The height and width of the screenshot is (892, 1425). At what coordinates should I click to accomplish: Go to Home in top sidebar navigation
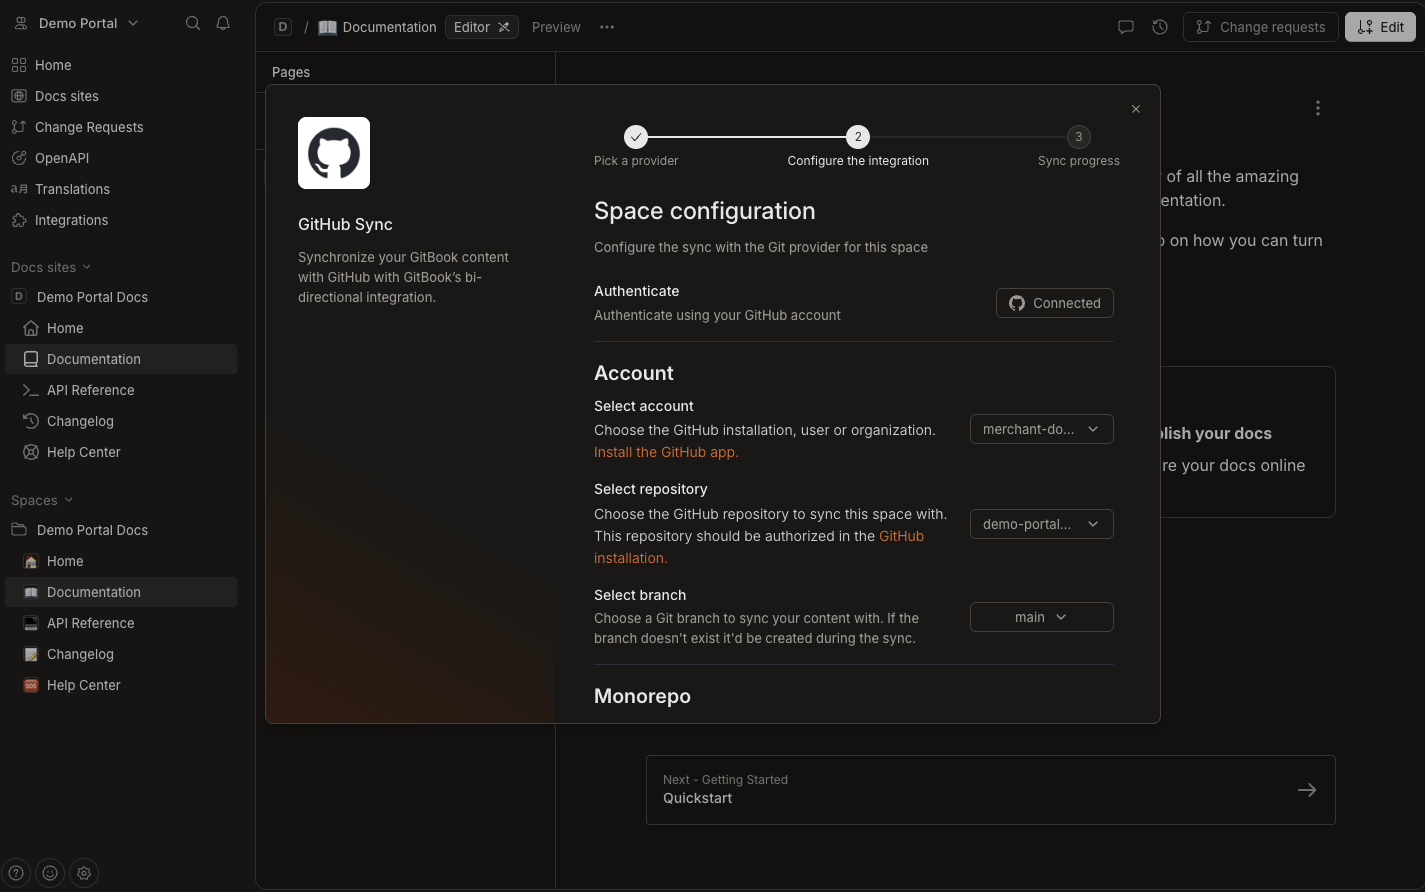pyautogui.click(x=120, y=65)
